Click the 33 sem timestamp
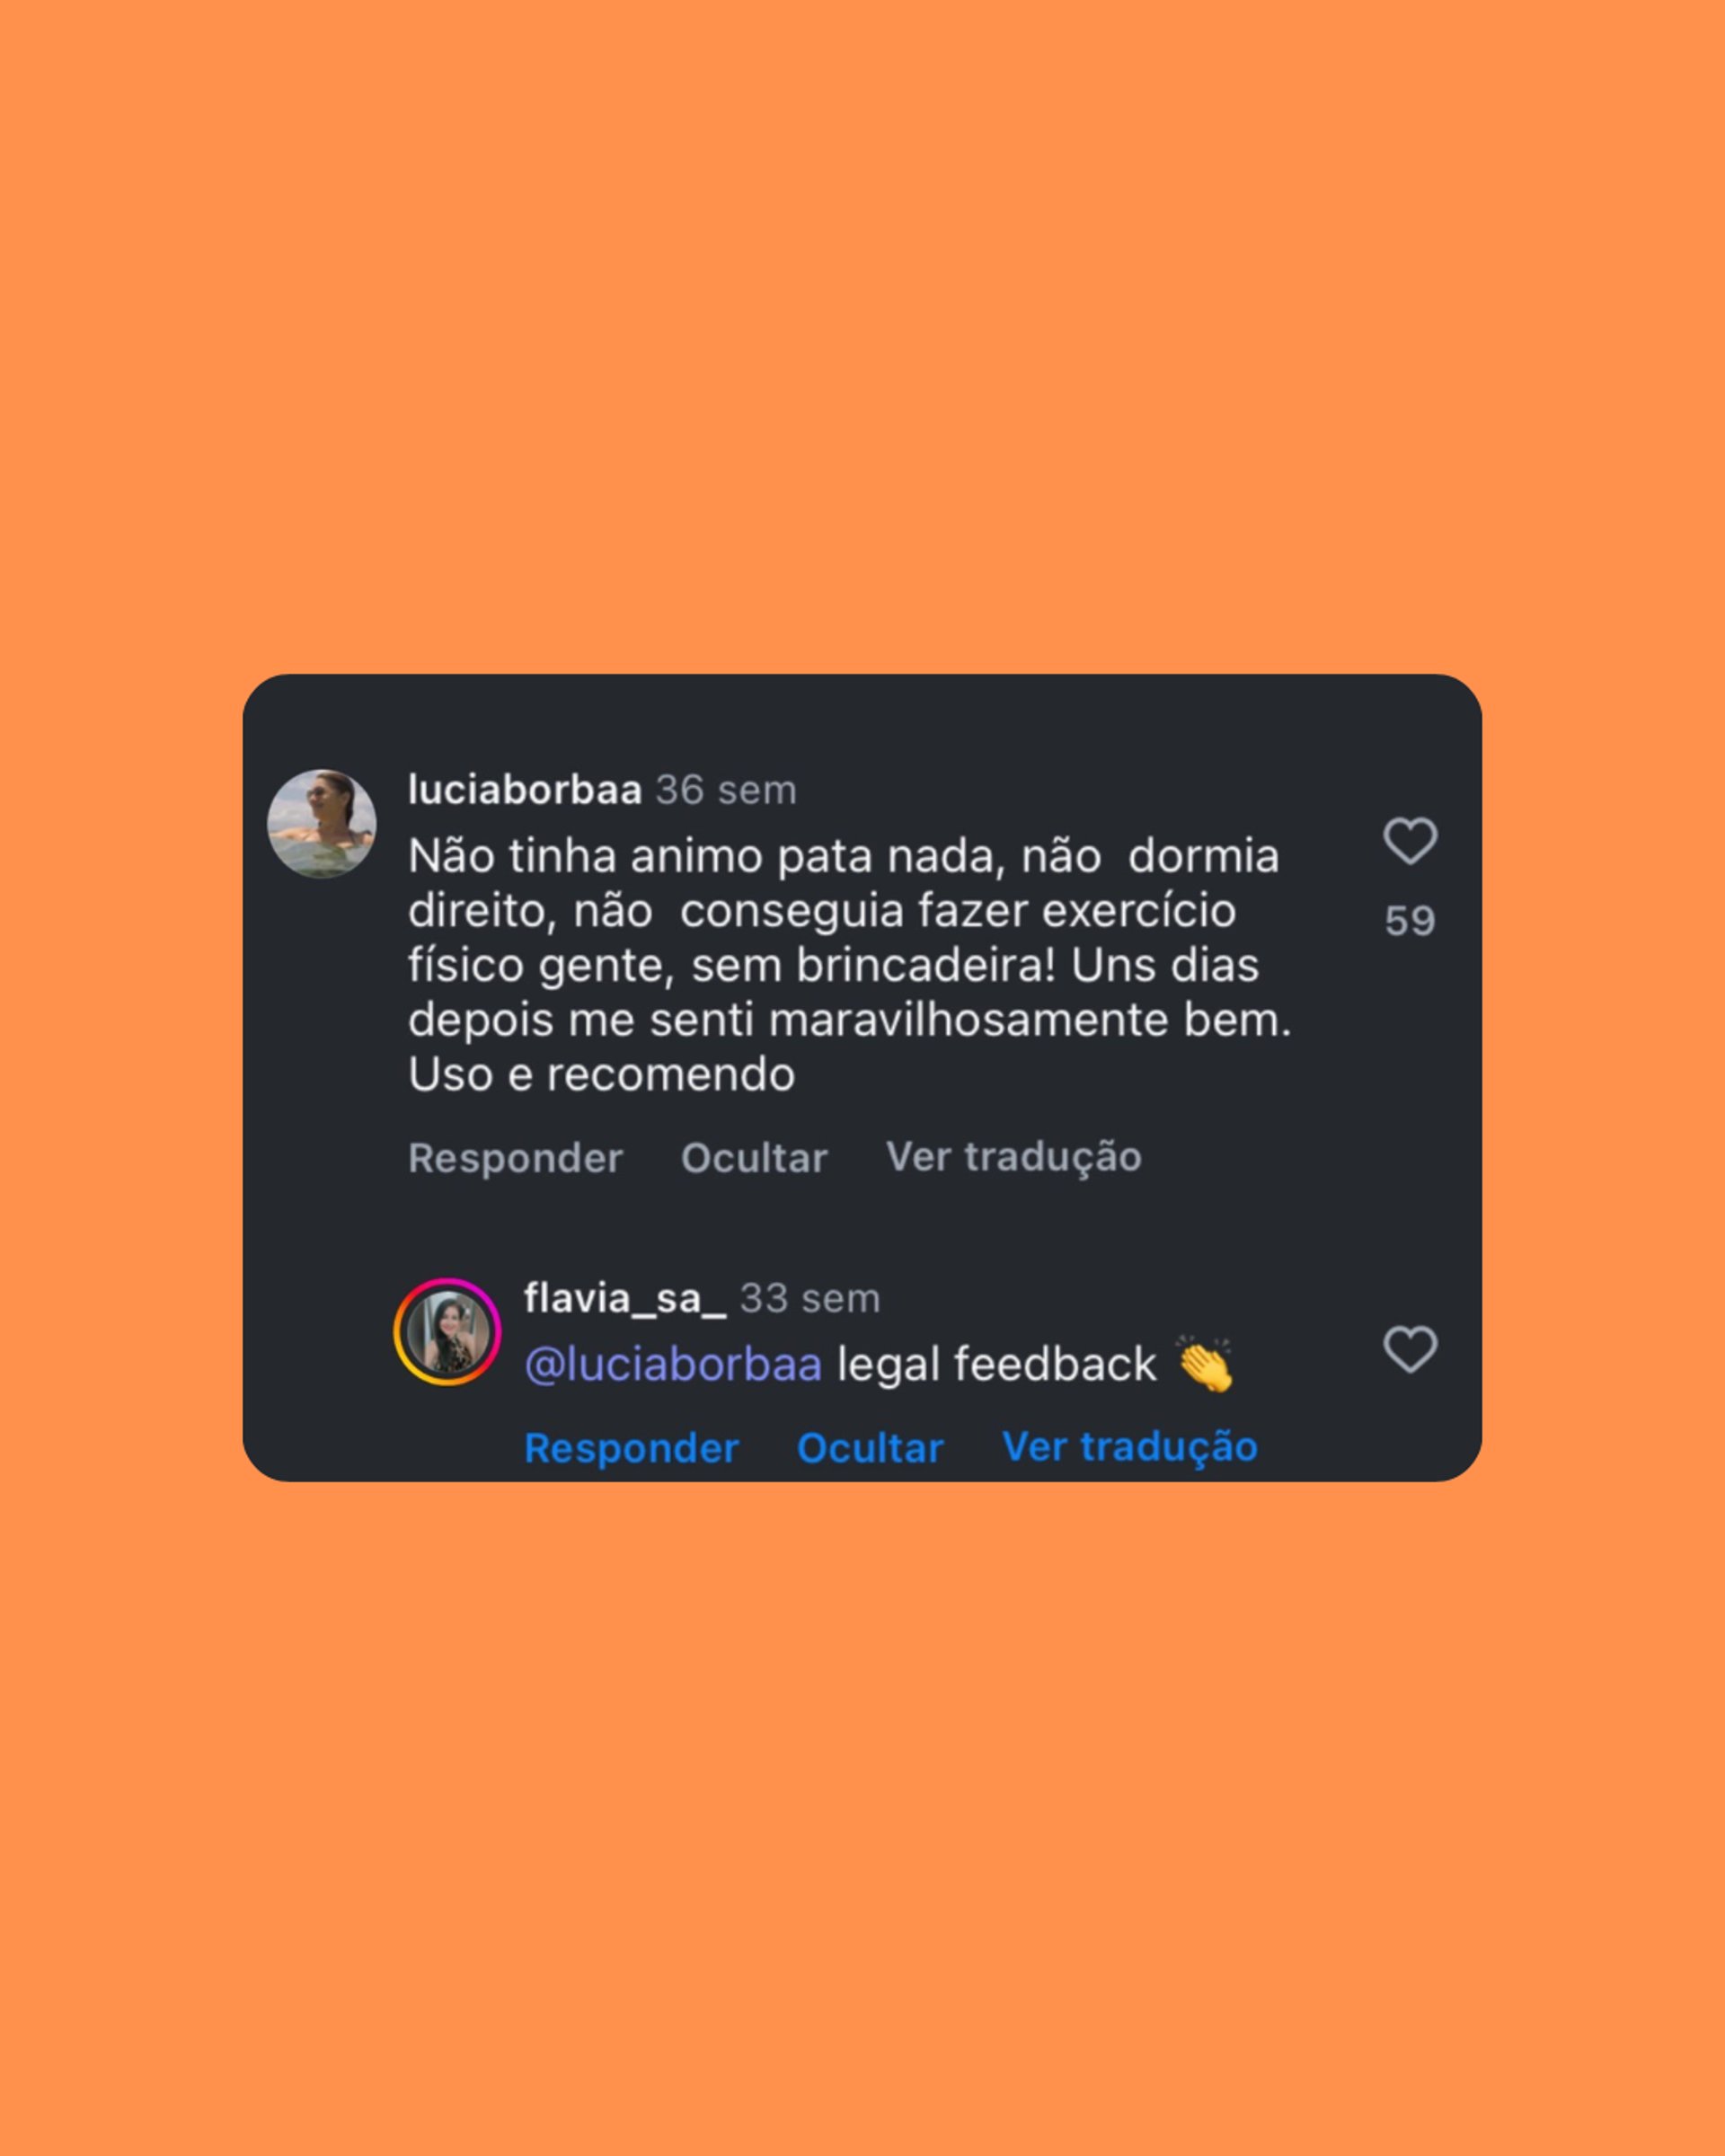Image resolution: width=1725 pixels, height=2156 pixels. [810, 1298]
